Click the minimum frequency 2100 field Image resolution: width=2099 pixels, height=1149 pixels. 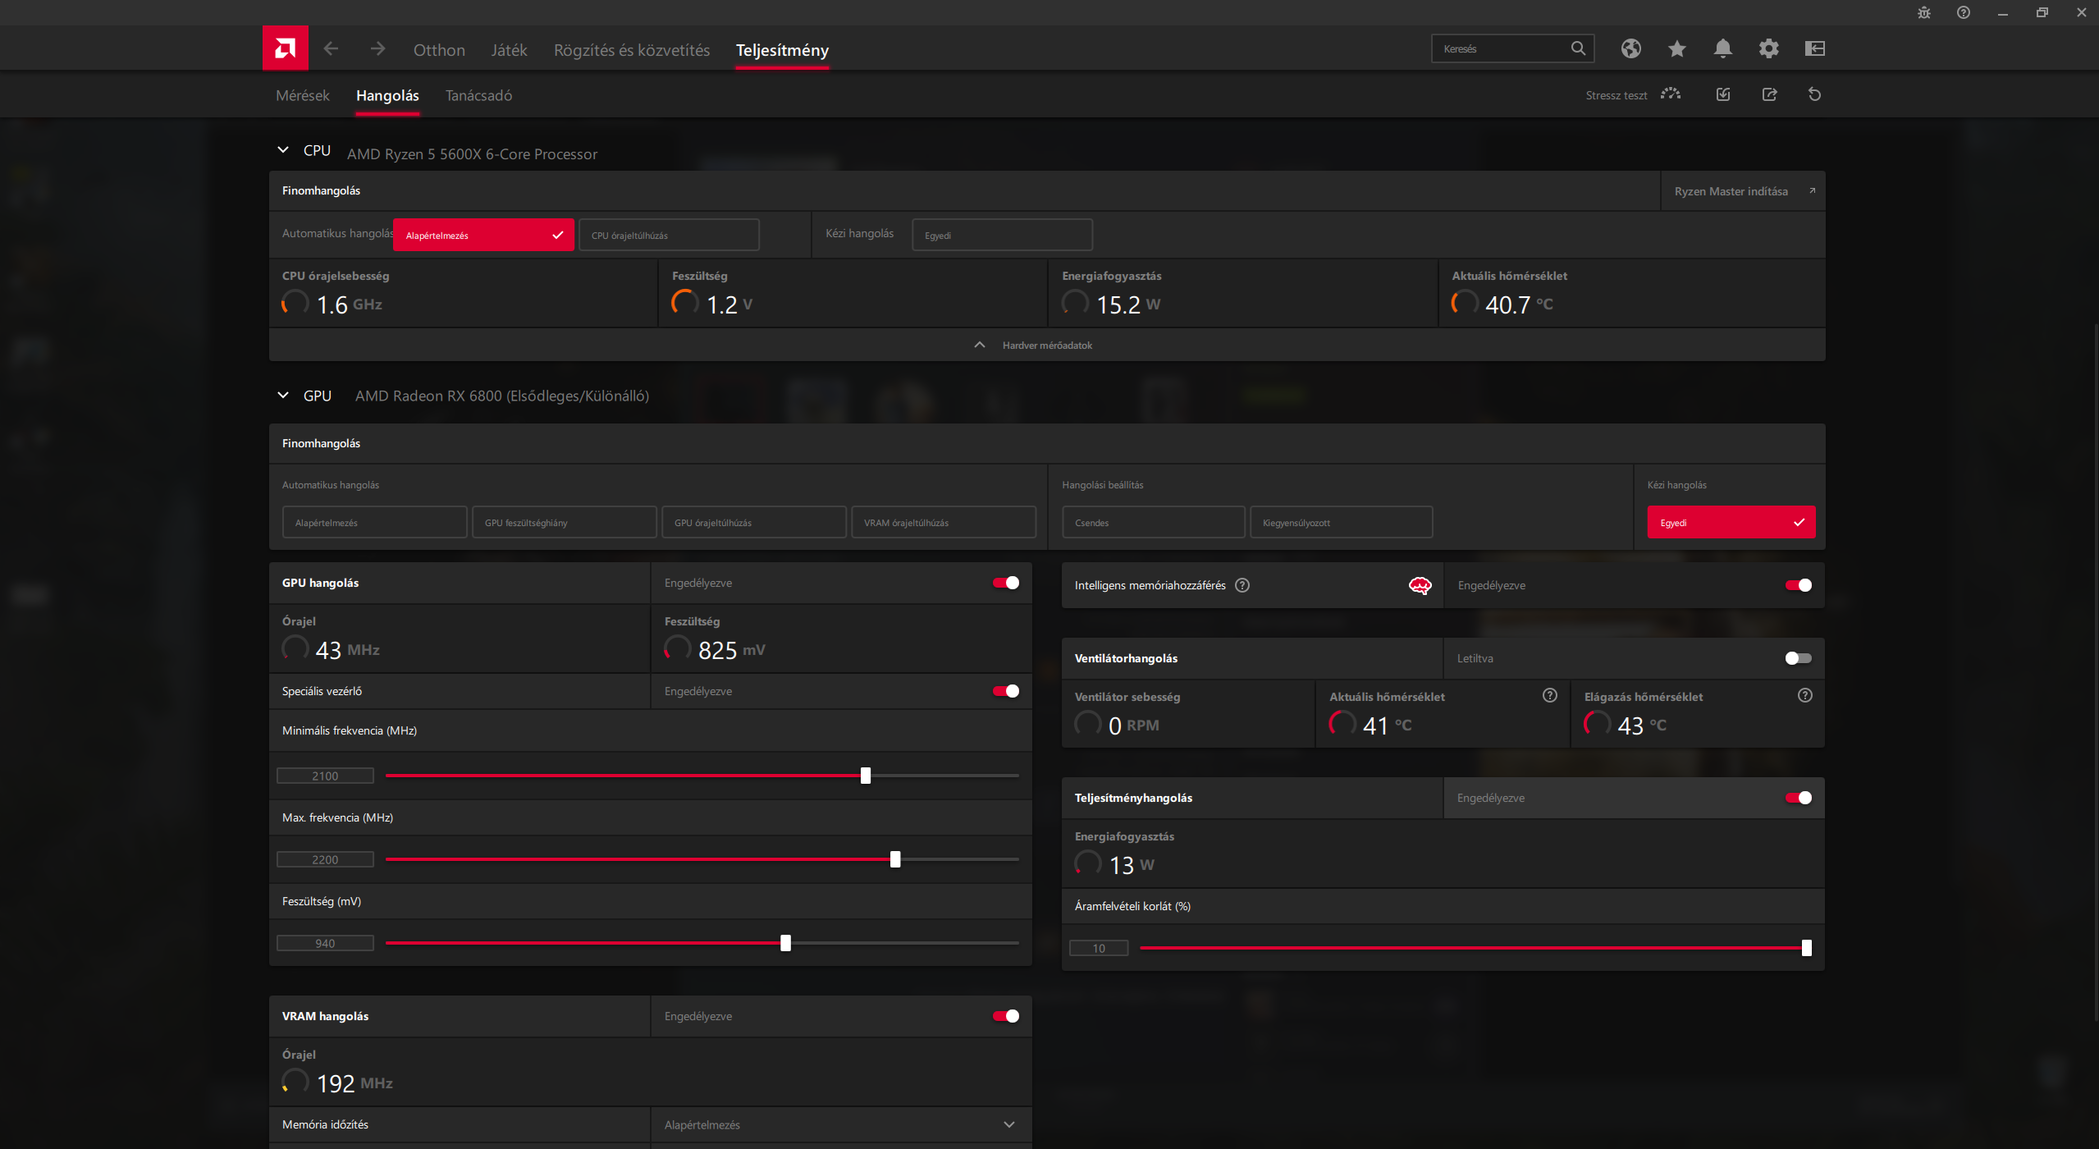[325, 775]
